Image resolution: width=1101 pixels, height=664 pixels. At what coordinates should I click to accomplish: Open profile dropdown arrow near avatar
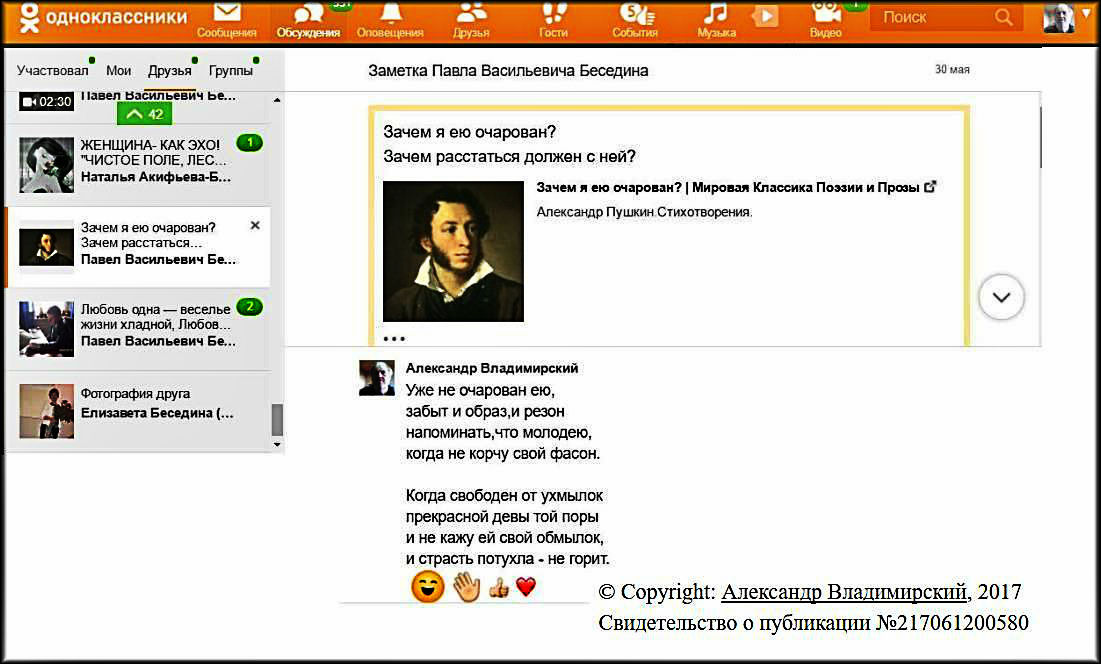click(1086, 13)
